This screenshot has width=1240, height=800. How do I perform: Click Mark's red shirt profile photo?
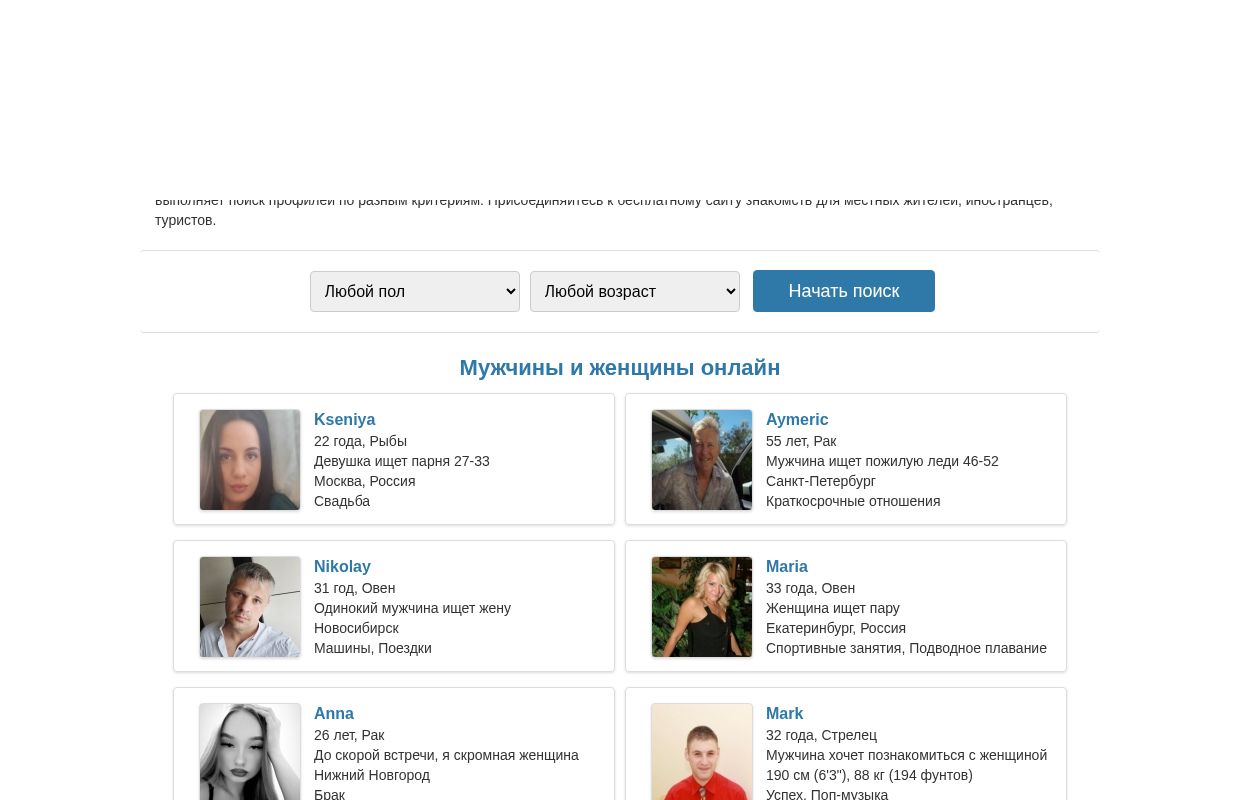tap(702, 752)
